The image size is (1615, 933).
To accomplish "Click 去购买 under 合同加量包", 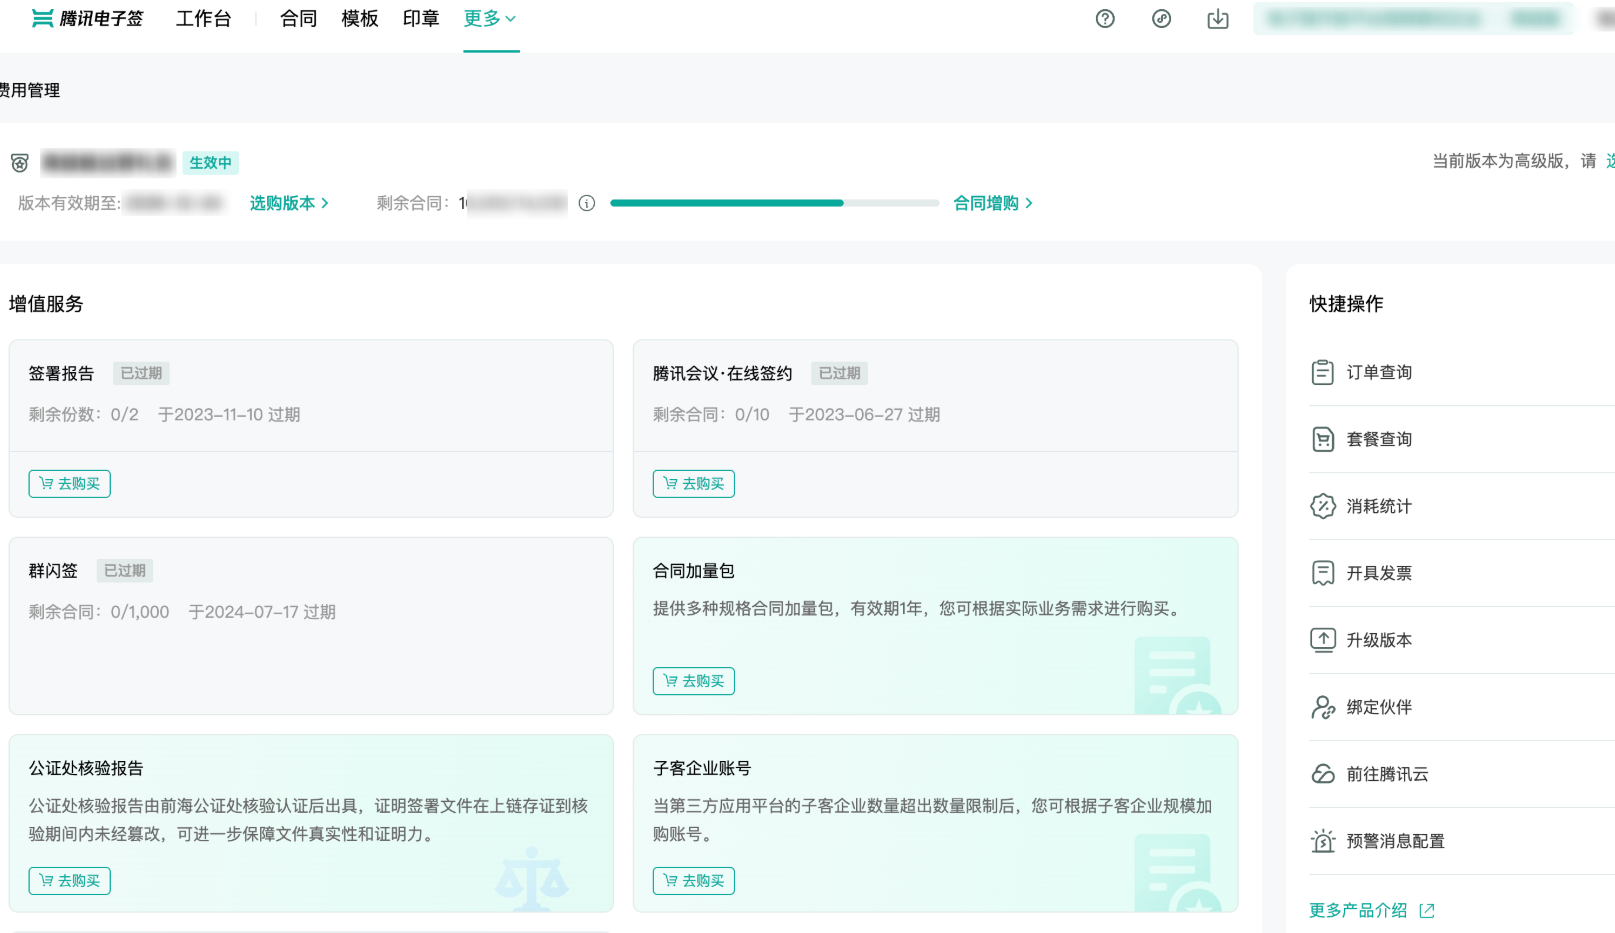I will (694, 681).
